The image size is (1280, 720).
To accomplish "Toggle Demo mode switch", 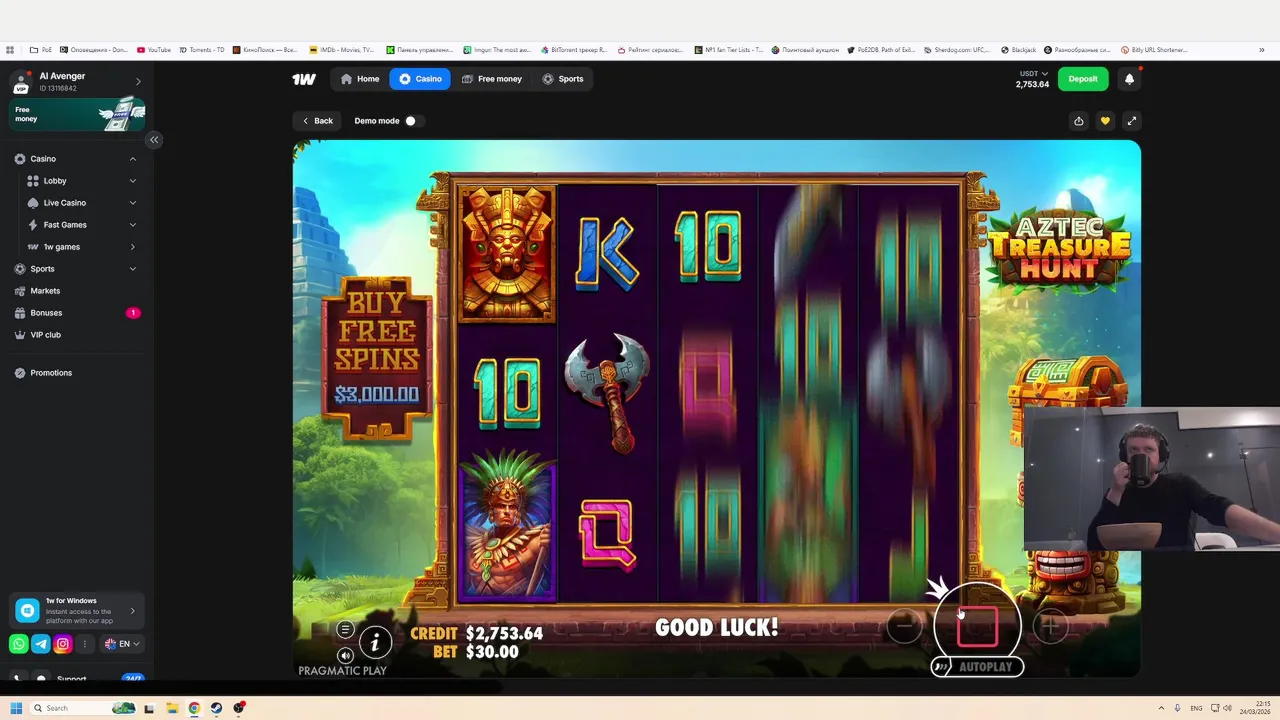I will click(x=413, y=121).
